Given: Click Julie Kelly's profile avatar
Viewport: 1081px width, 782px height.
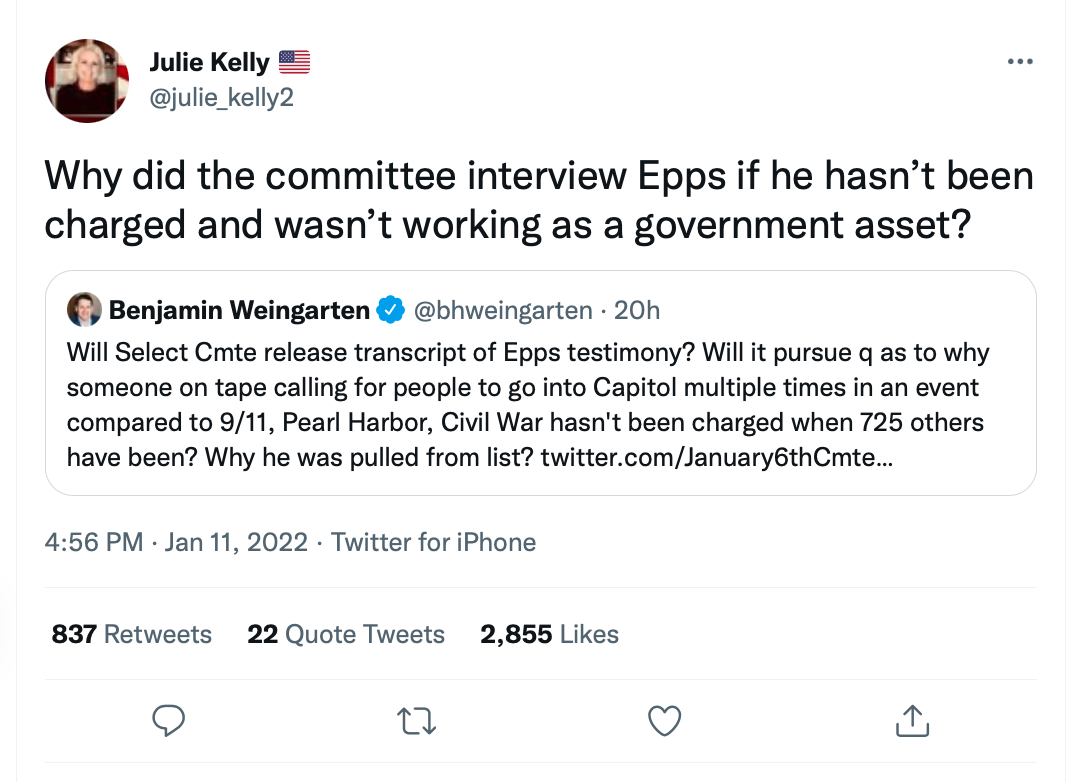Looking at the screenshot, I should (88, 81).
